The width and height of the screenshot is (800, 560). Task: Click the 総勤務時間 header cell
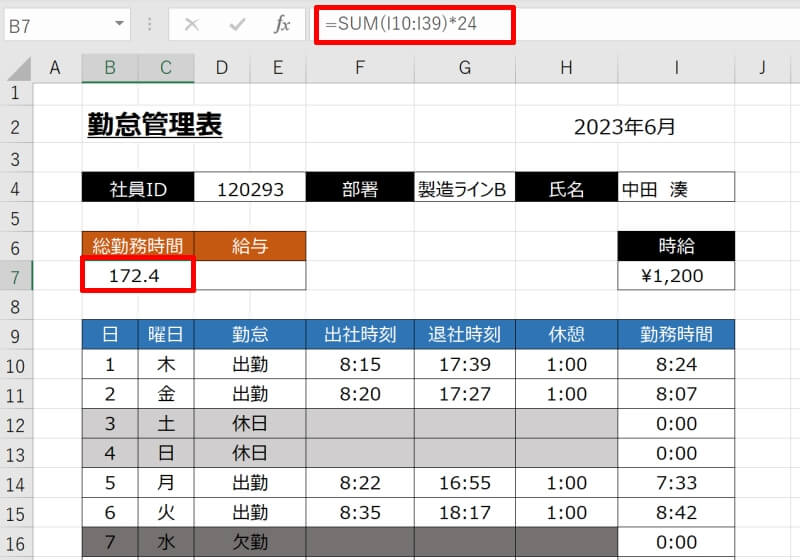[x=138, y=246]
